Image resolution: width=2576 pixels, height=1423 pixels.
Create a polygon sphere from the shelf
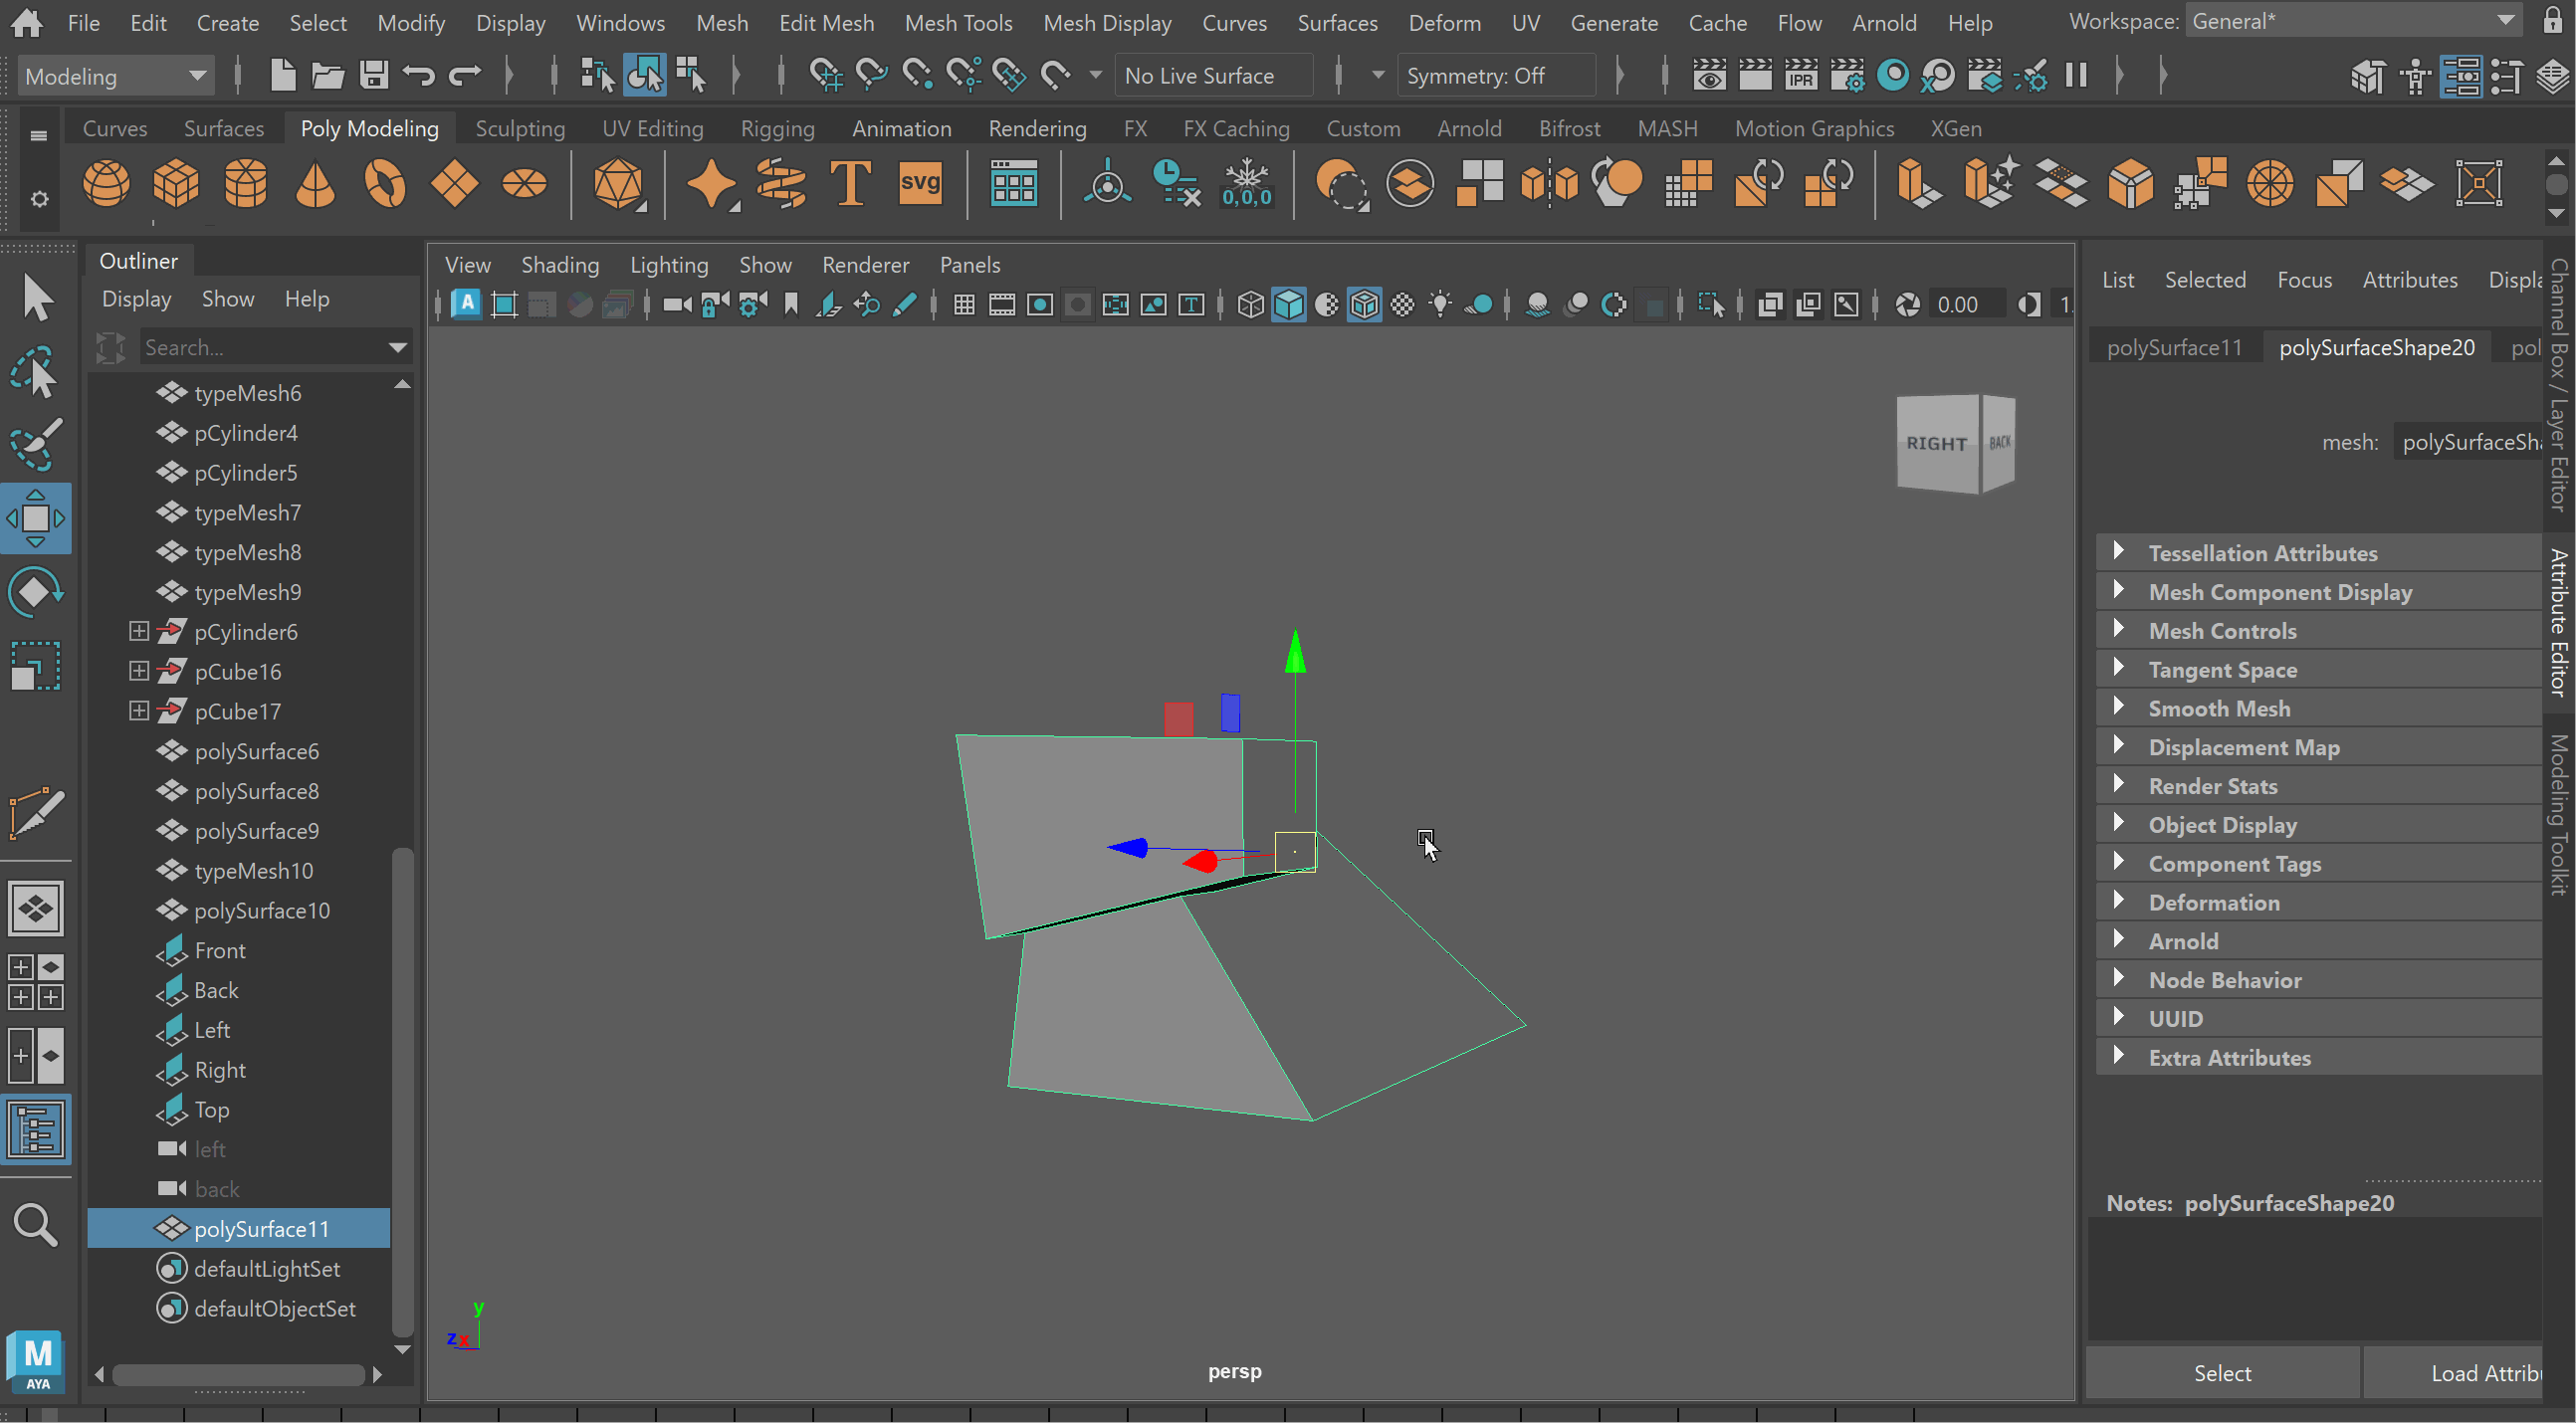106,184
